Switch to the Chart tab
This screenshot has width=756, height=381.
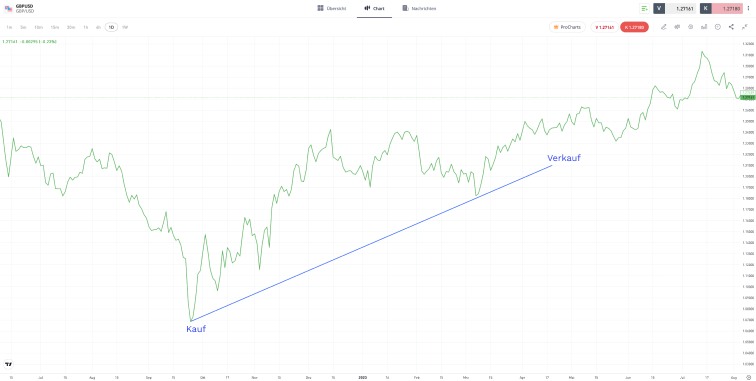coord(374,8)
